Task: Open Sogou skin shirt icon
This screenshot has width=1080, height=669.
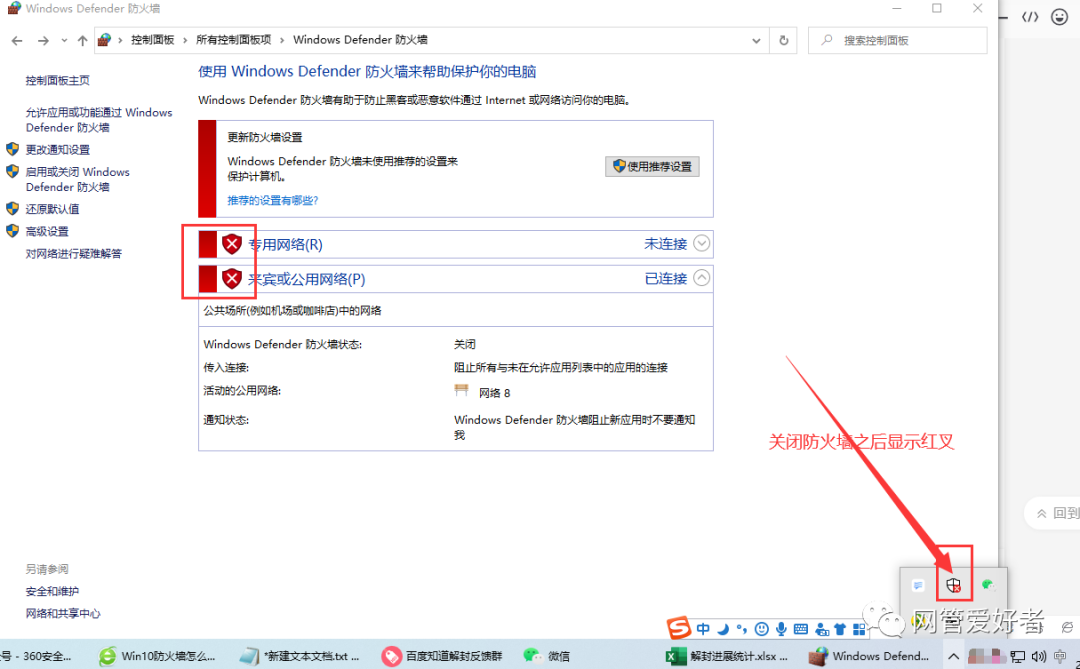Action: point(840,629)
